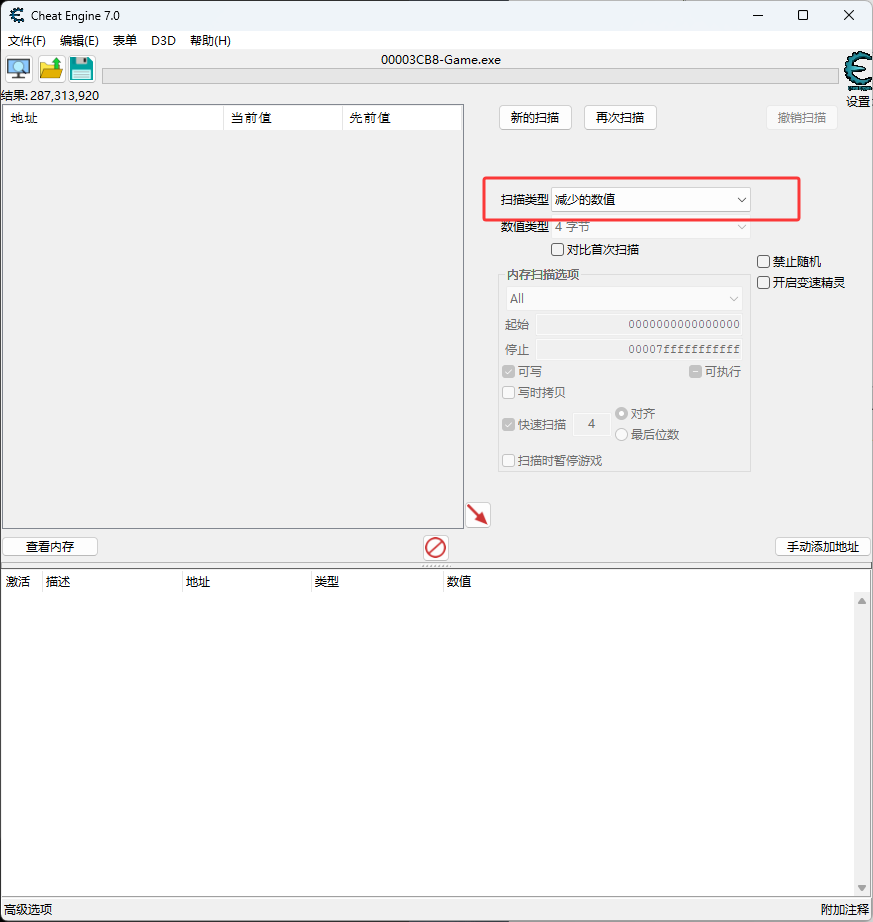This screenshot has width=873, height=922.
Task: Click the 撤销扫描 button
Action: (x=802, y=118)
